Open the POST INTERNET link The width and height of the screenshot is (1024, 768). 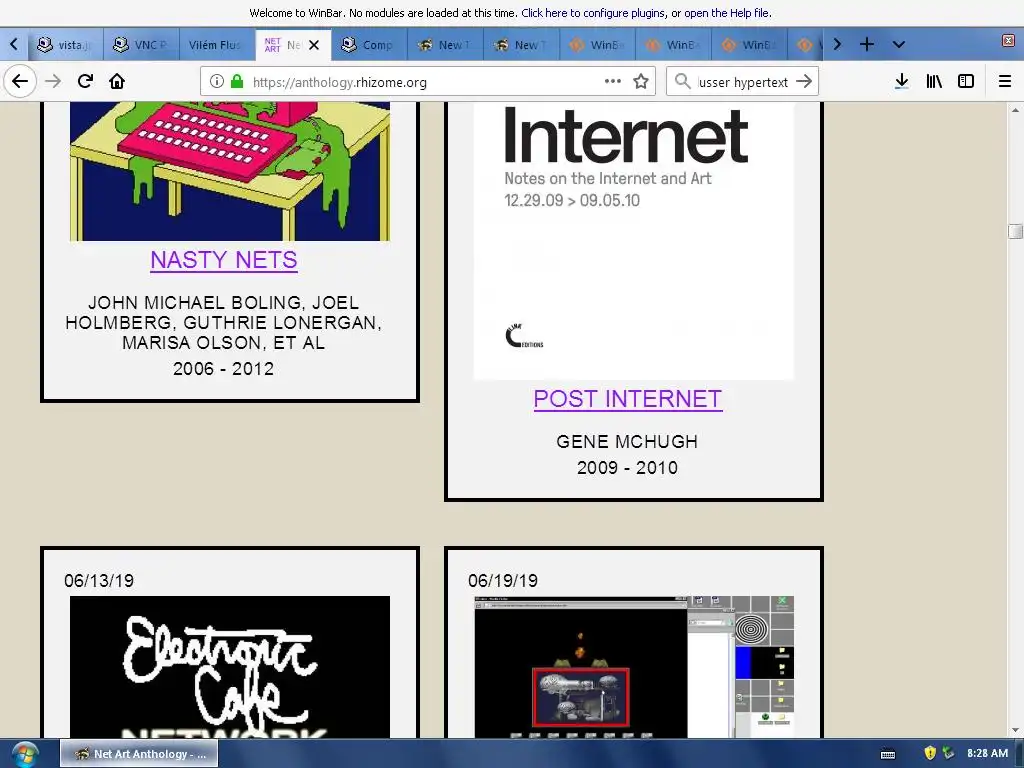pyautogui.click(x=628, y=399)
